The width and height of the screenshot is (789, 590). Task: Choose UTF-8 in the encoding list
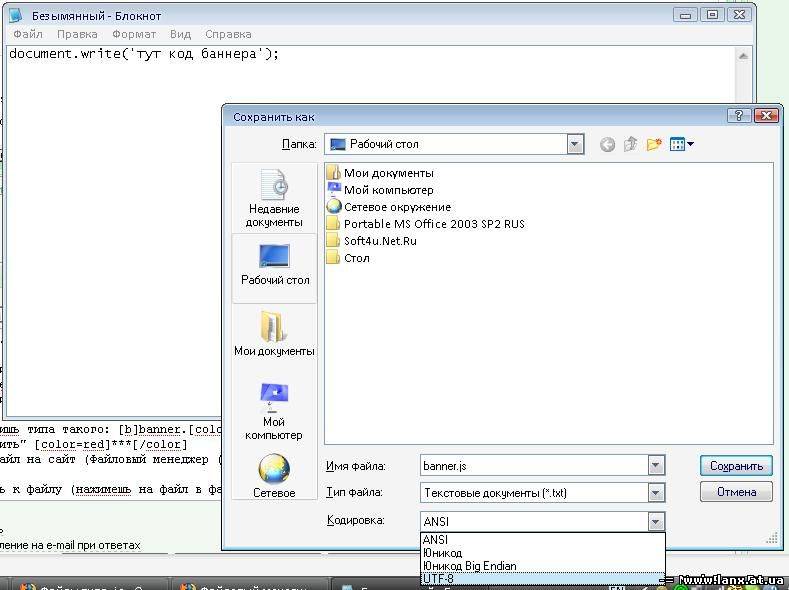(542, 579)
